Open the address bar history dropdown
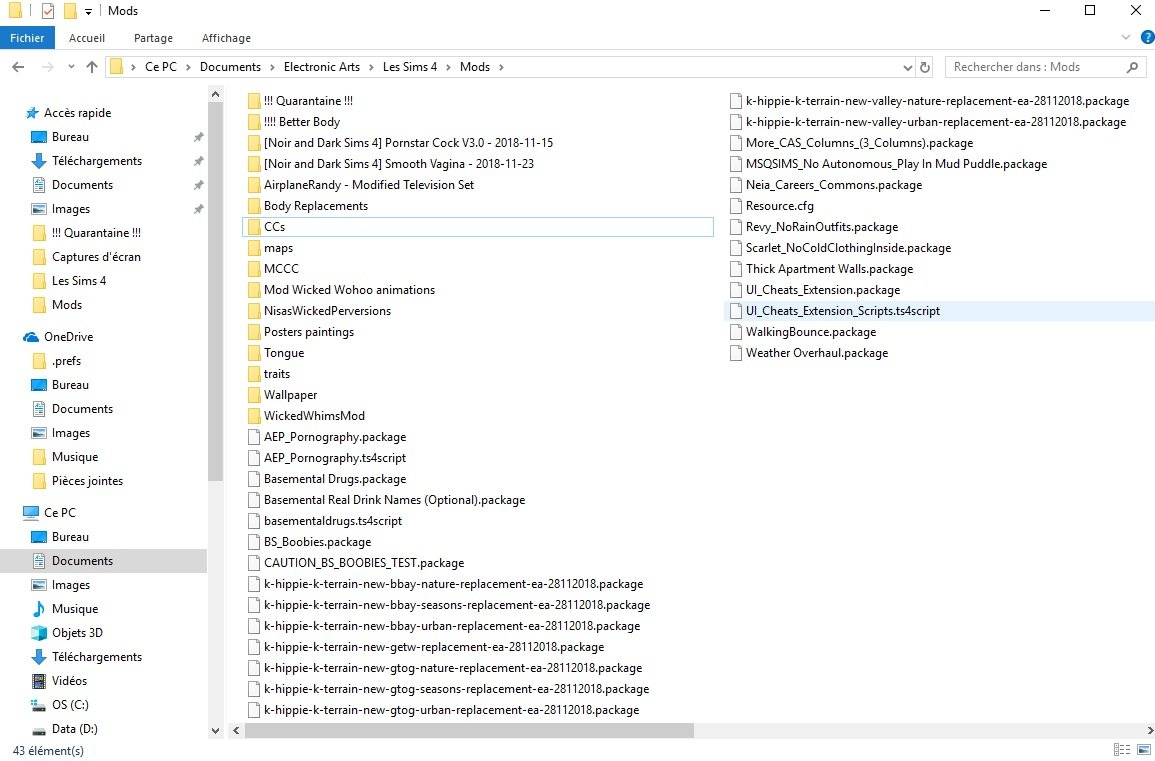Screen dimensions: 1155x761 coord(908,67)
